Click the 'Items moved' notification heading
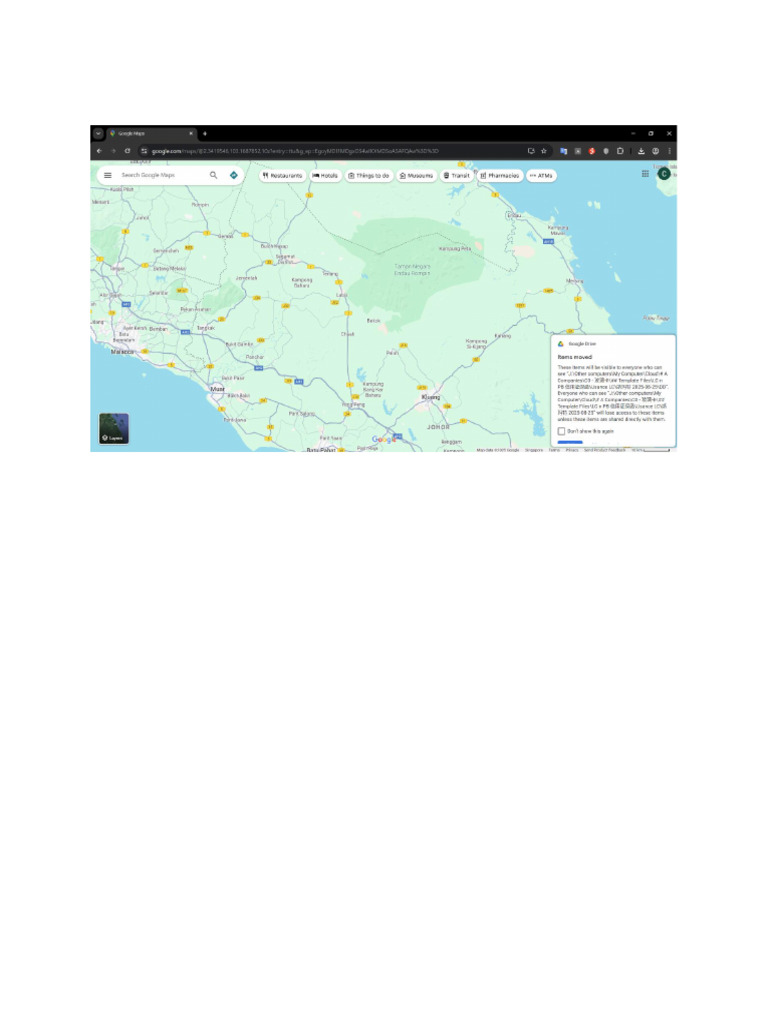This screenshot has width=768, height=1024. coord(575,357)
